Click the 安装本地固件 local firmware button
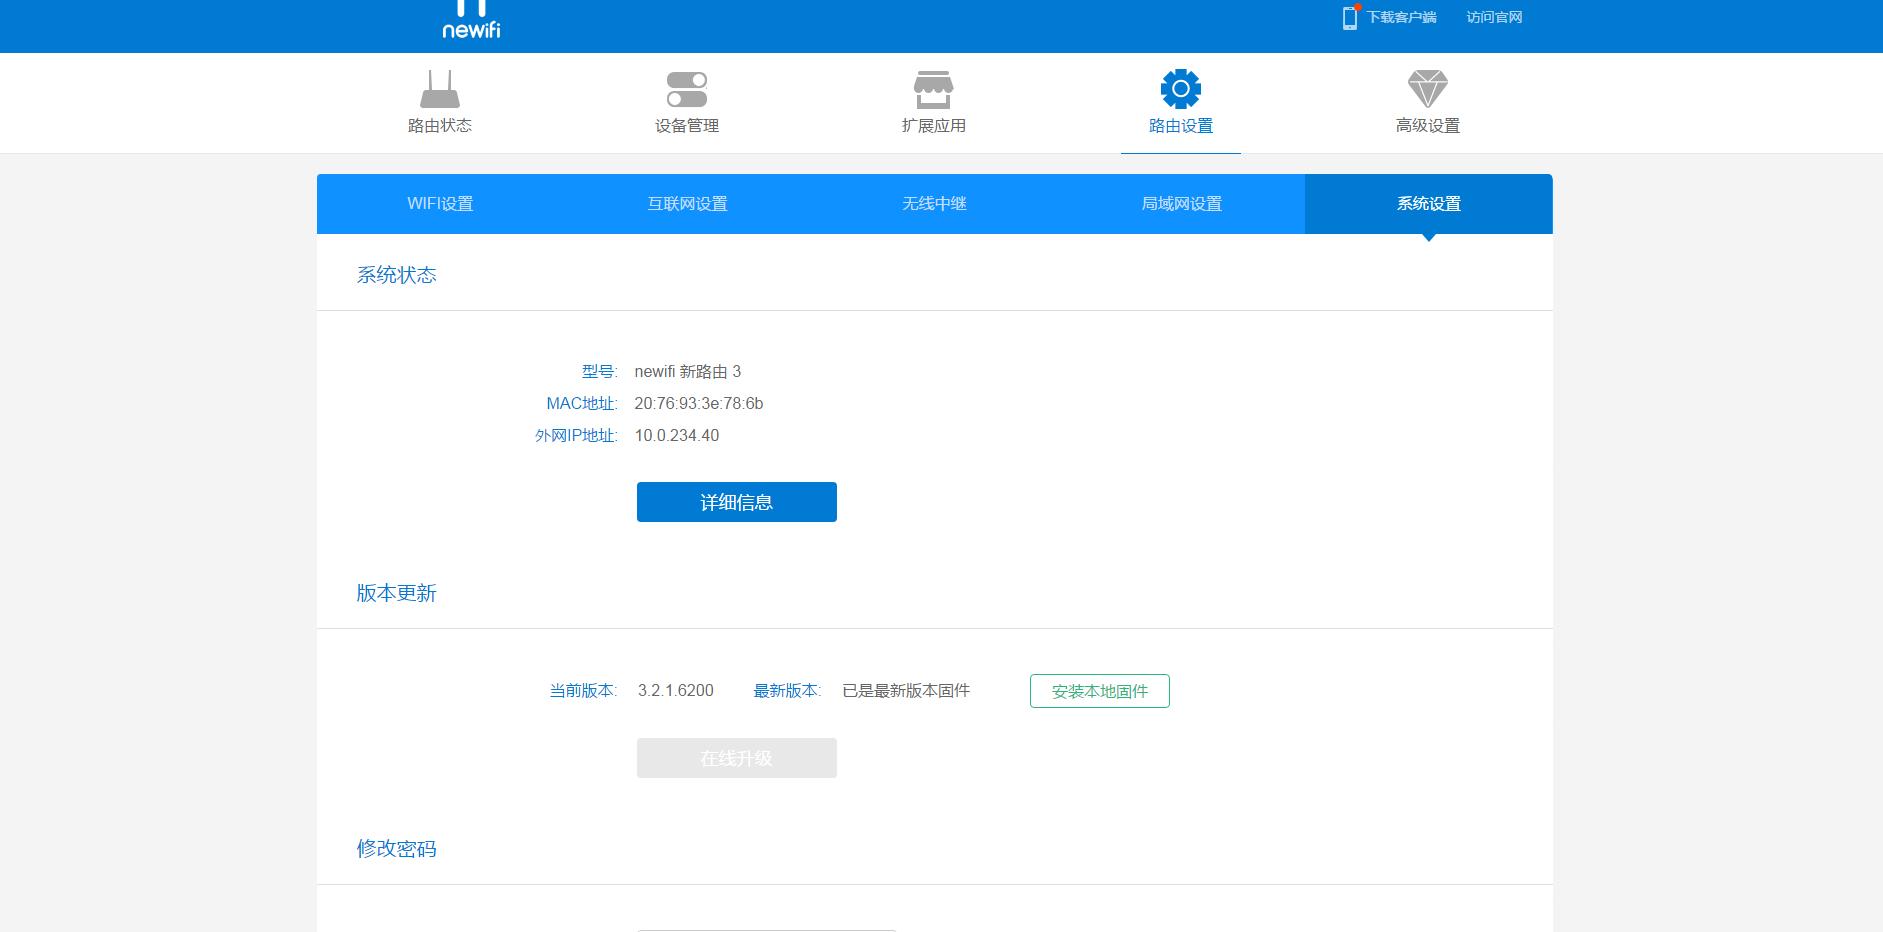 coord(1099,690)
